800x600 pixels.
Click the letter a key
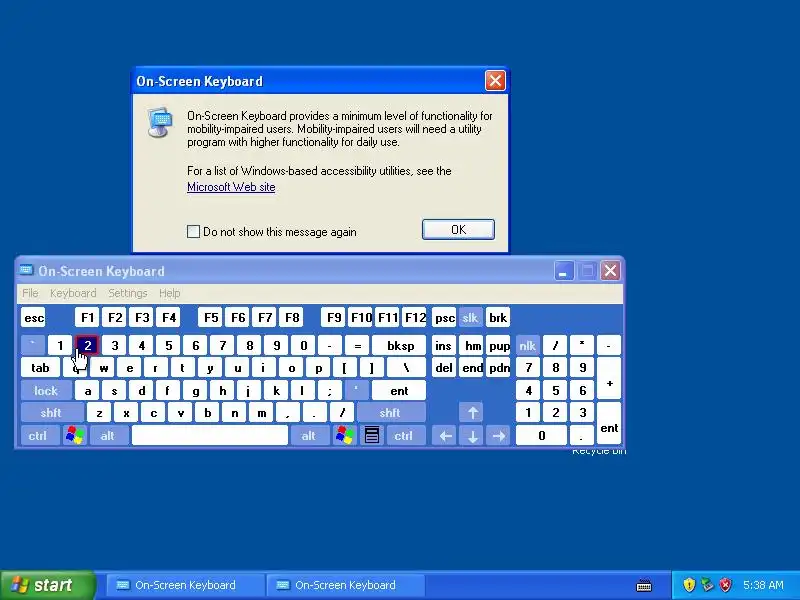pyautogui.click(x=87, y=391)
